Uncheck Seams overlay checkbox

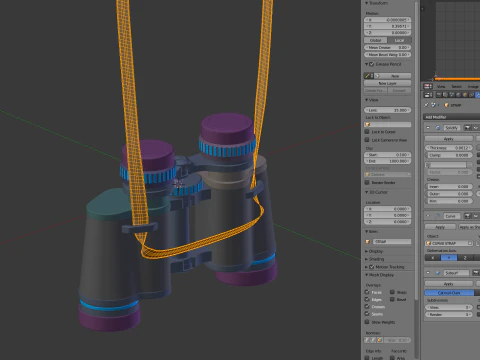point(367,314)
